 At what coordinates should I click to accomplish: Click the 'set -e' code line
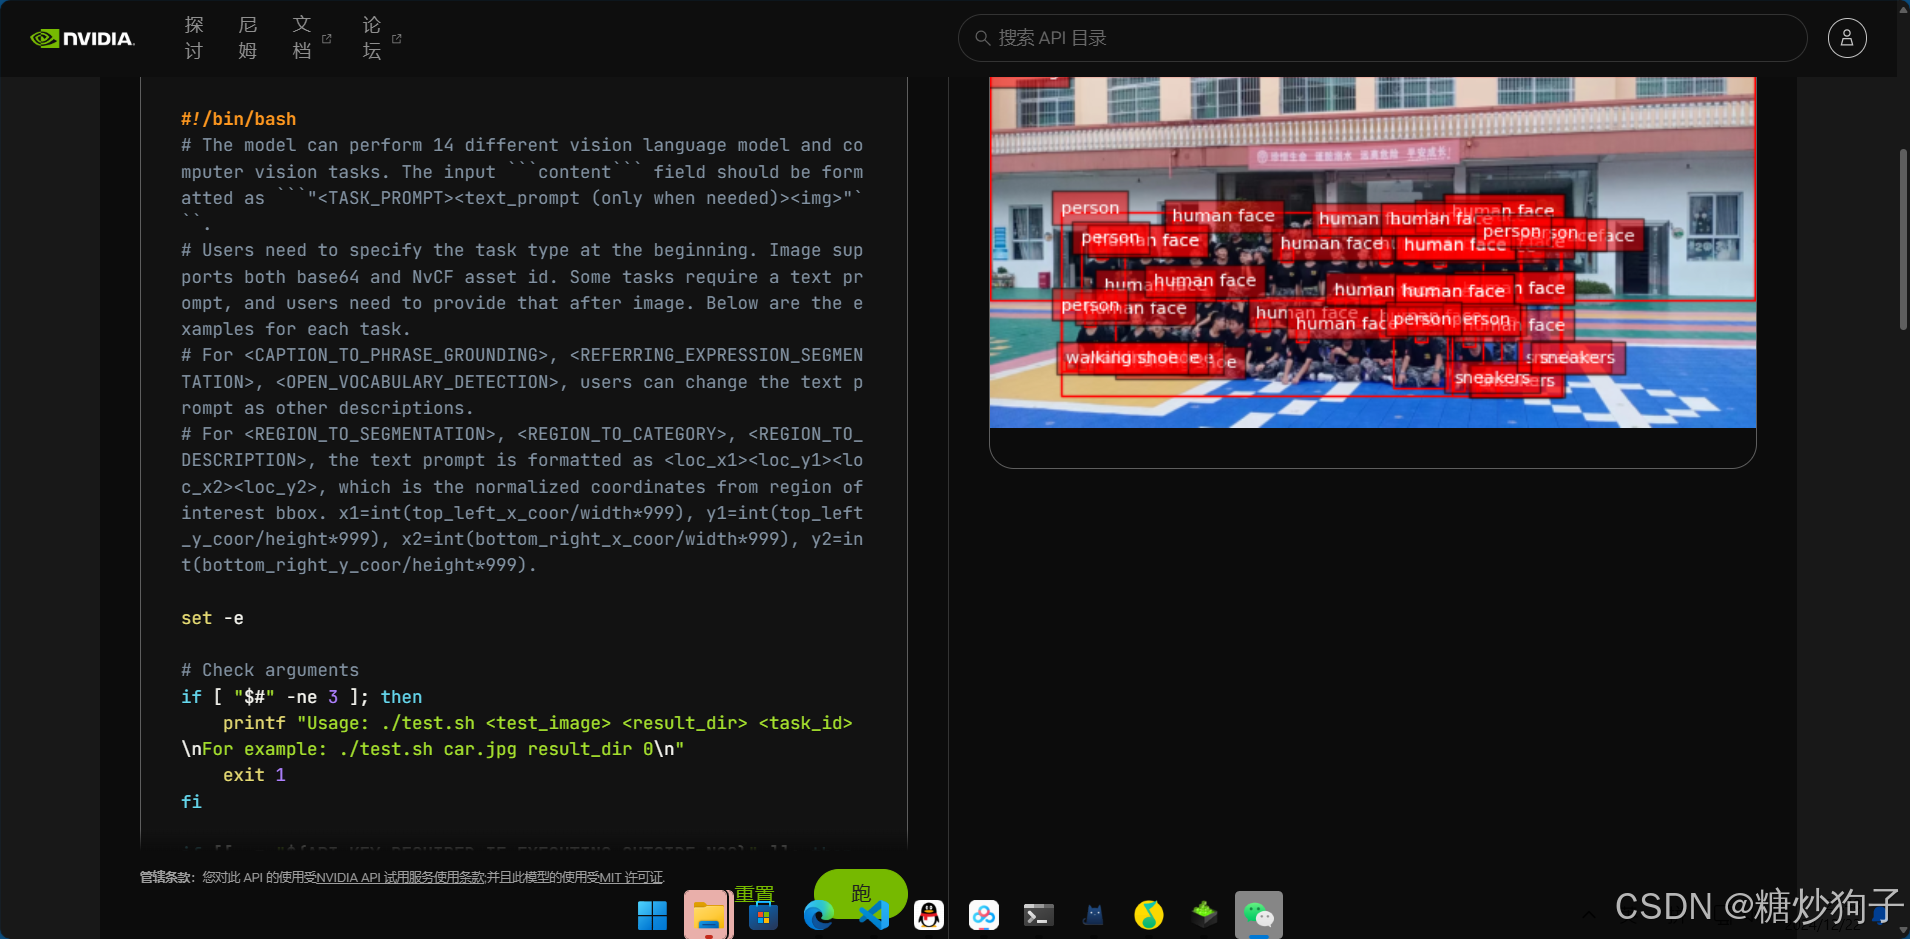click(212, 618)
